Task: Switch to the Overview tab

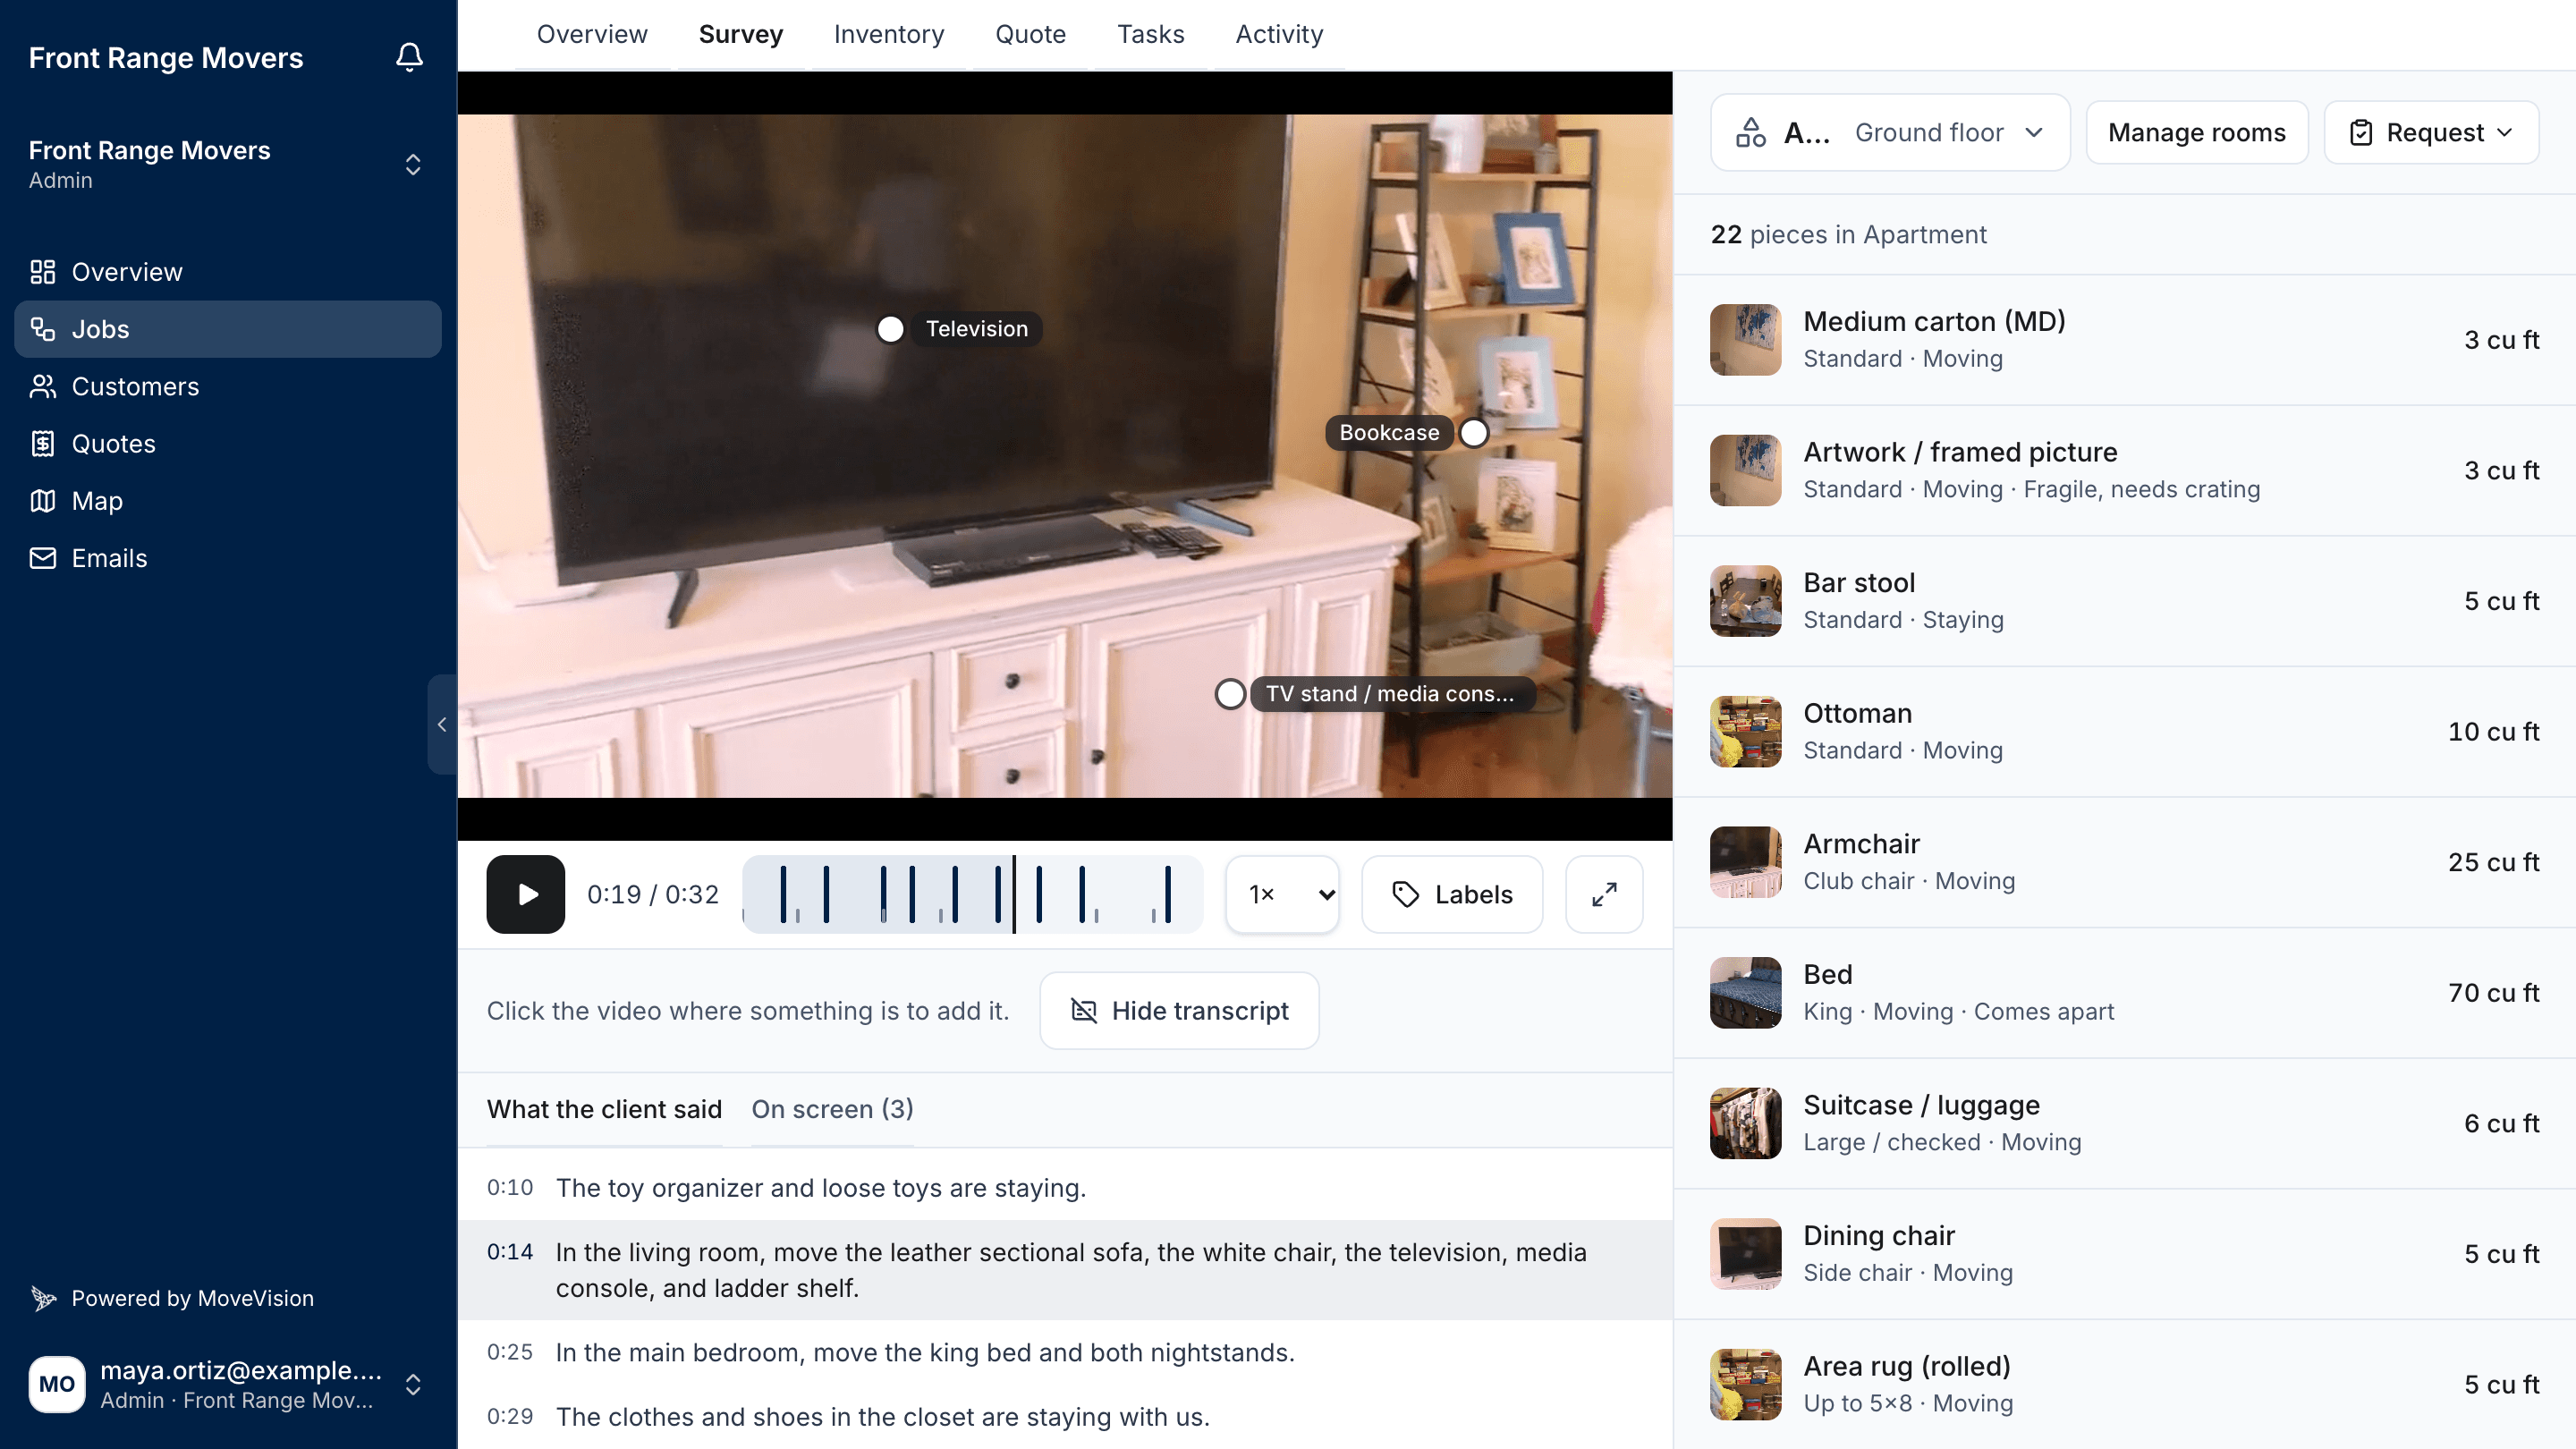Action: 592,34
